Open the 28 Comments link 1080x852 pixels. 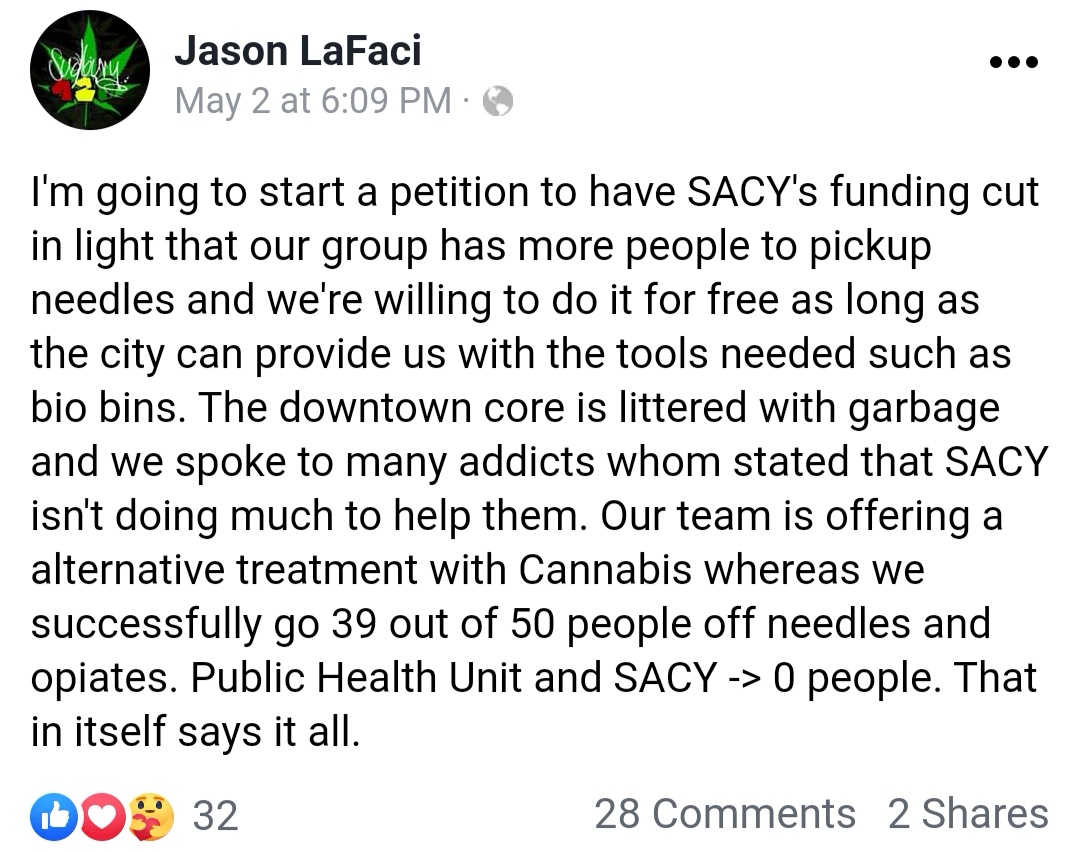pyautogui.click(x=725, y=815)
